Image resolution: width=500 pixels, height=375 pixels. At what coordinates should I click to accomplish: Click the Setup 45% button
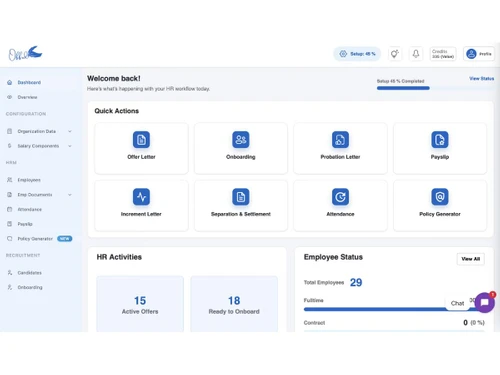pos(357,54)
